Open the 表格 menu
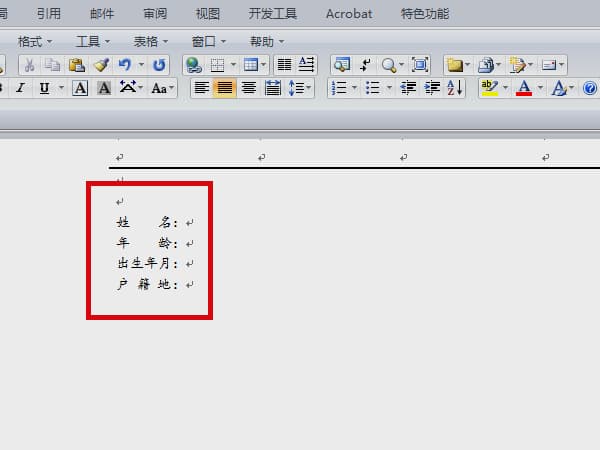 [151, 41]
